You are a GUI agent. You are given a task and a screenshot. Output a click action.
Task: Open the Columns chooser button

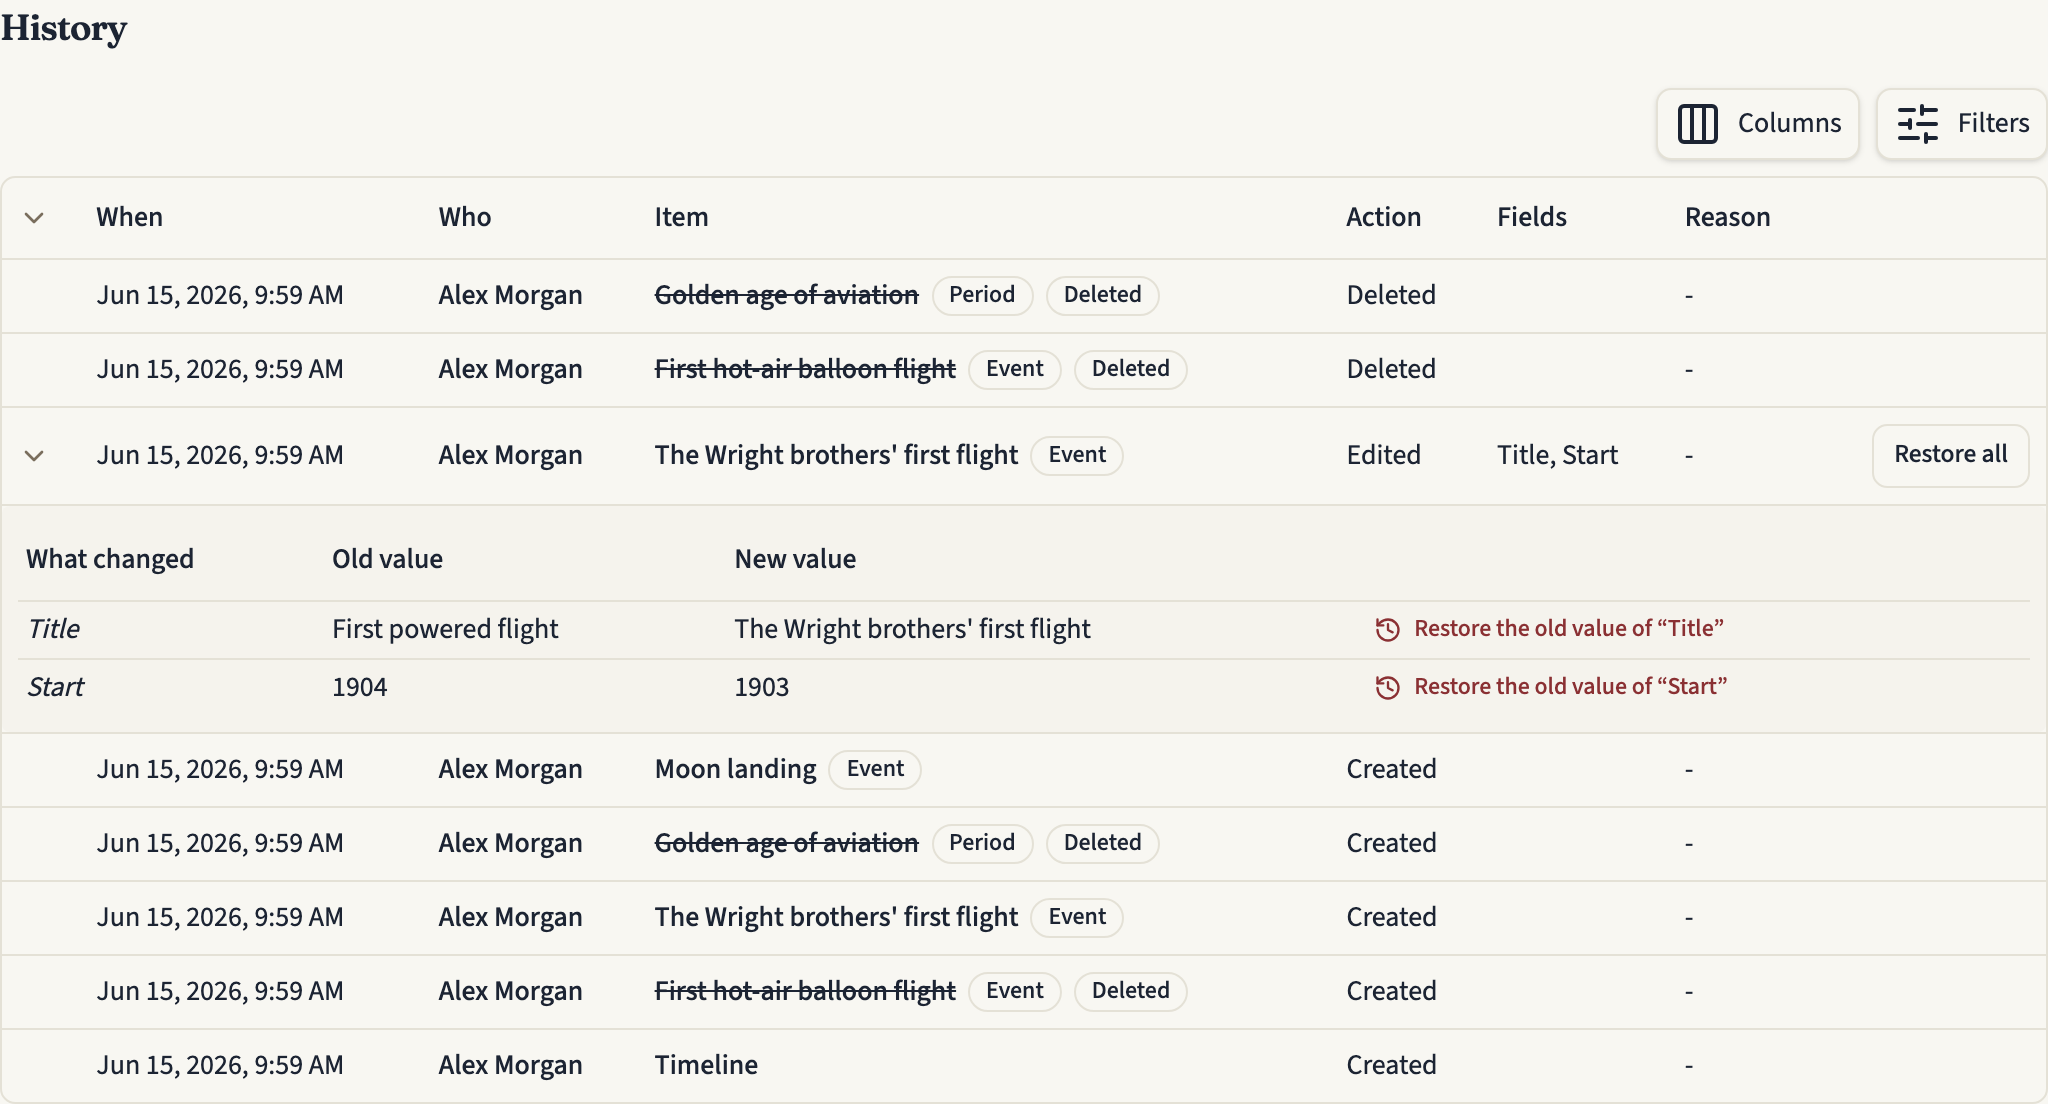click(x=1757, y=124)
